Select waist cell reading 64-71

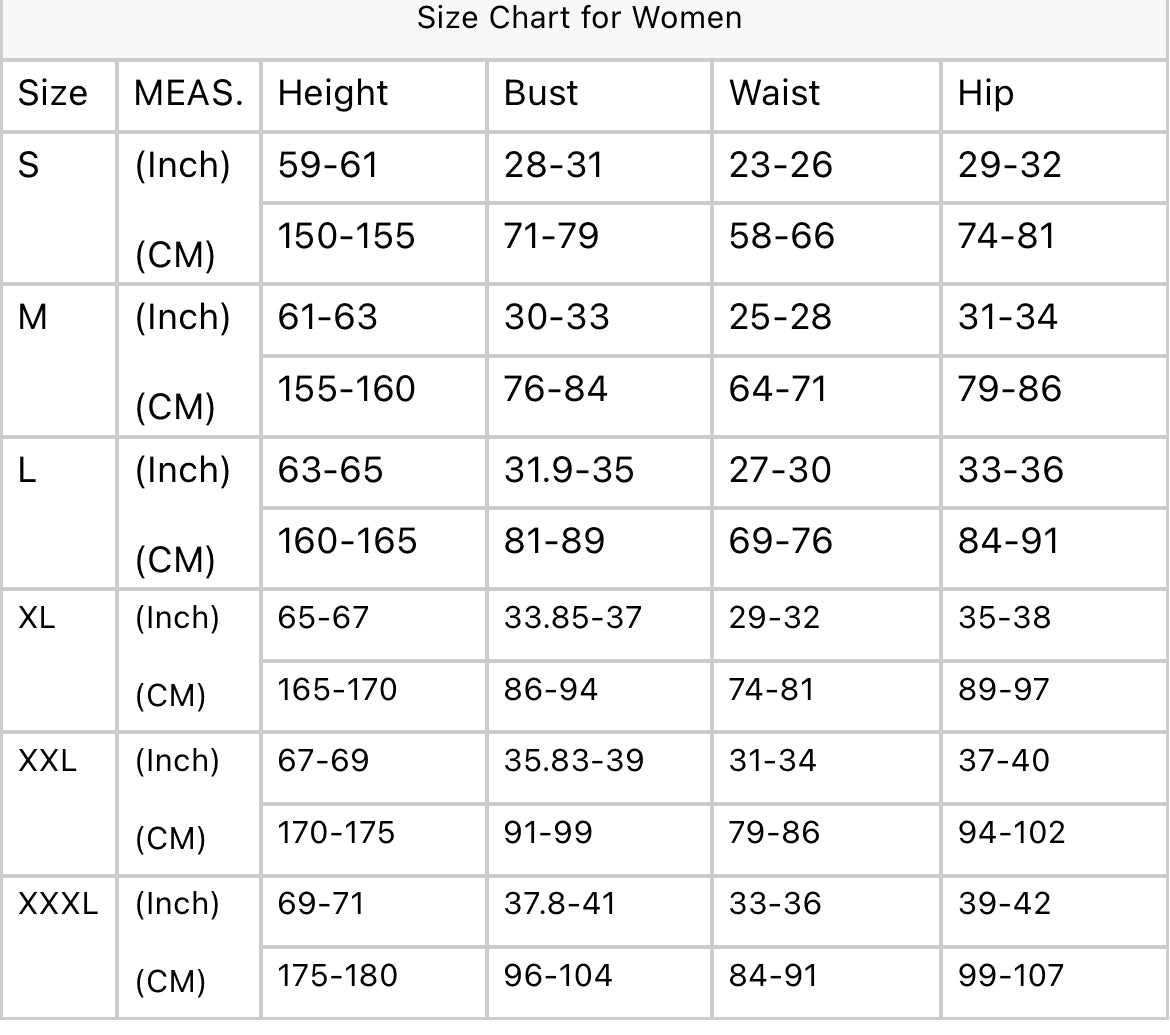click(779, 389)
